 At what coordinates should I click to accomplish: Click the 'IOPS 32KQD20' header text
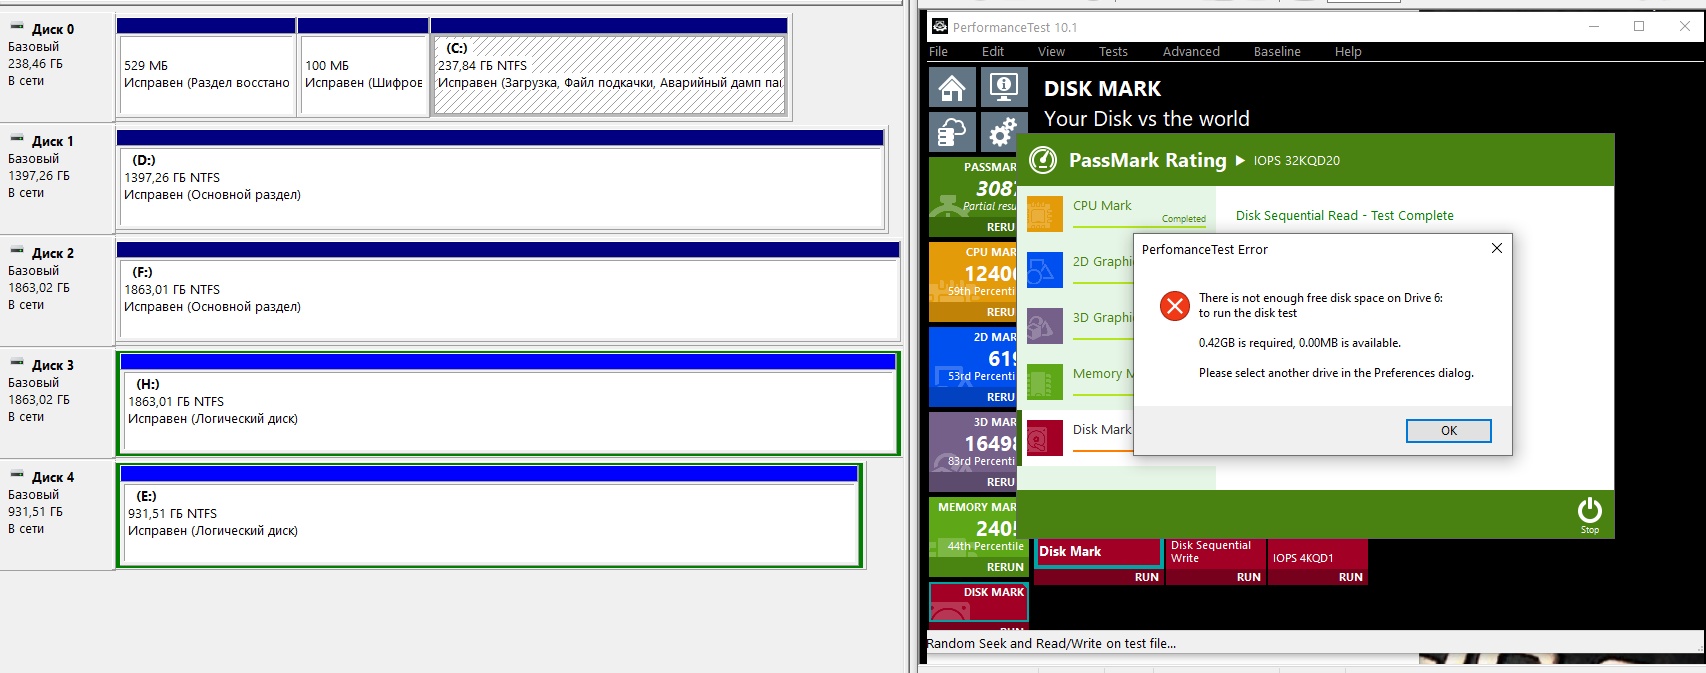(1296, 160)
